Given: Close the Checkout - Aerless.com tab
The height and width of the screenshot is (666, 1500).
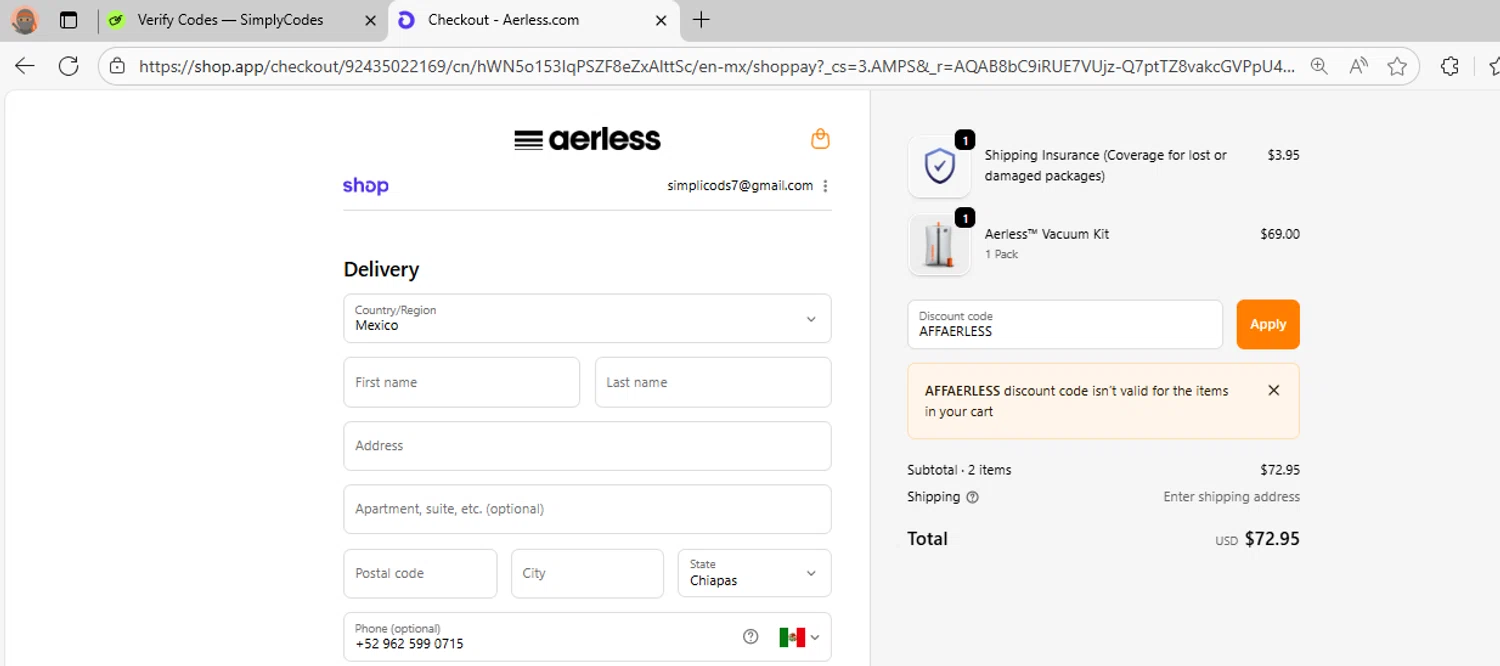Looking at the screenshot, I should 661,20.
